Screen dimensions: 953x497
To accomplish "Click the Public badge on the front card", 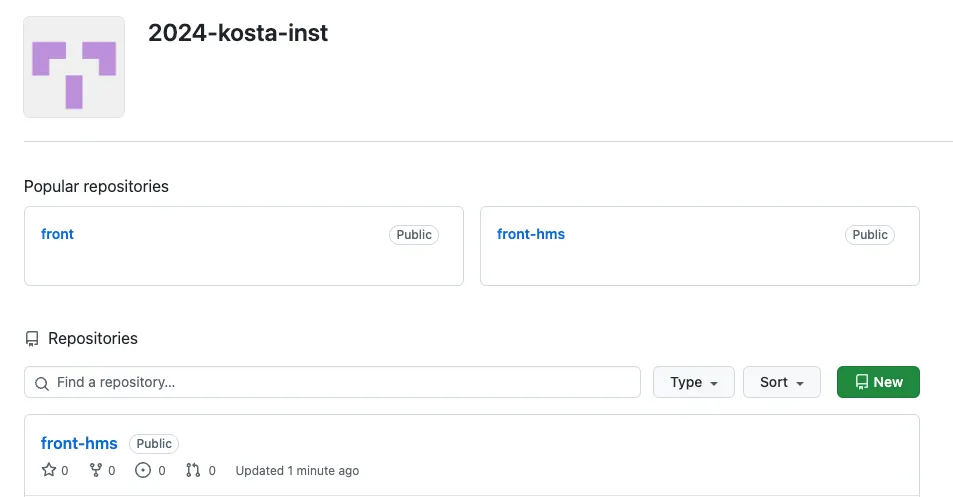I will pyautogui.click(x=414, y=235).
